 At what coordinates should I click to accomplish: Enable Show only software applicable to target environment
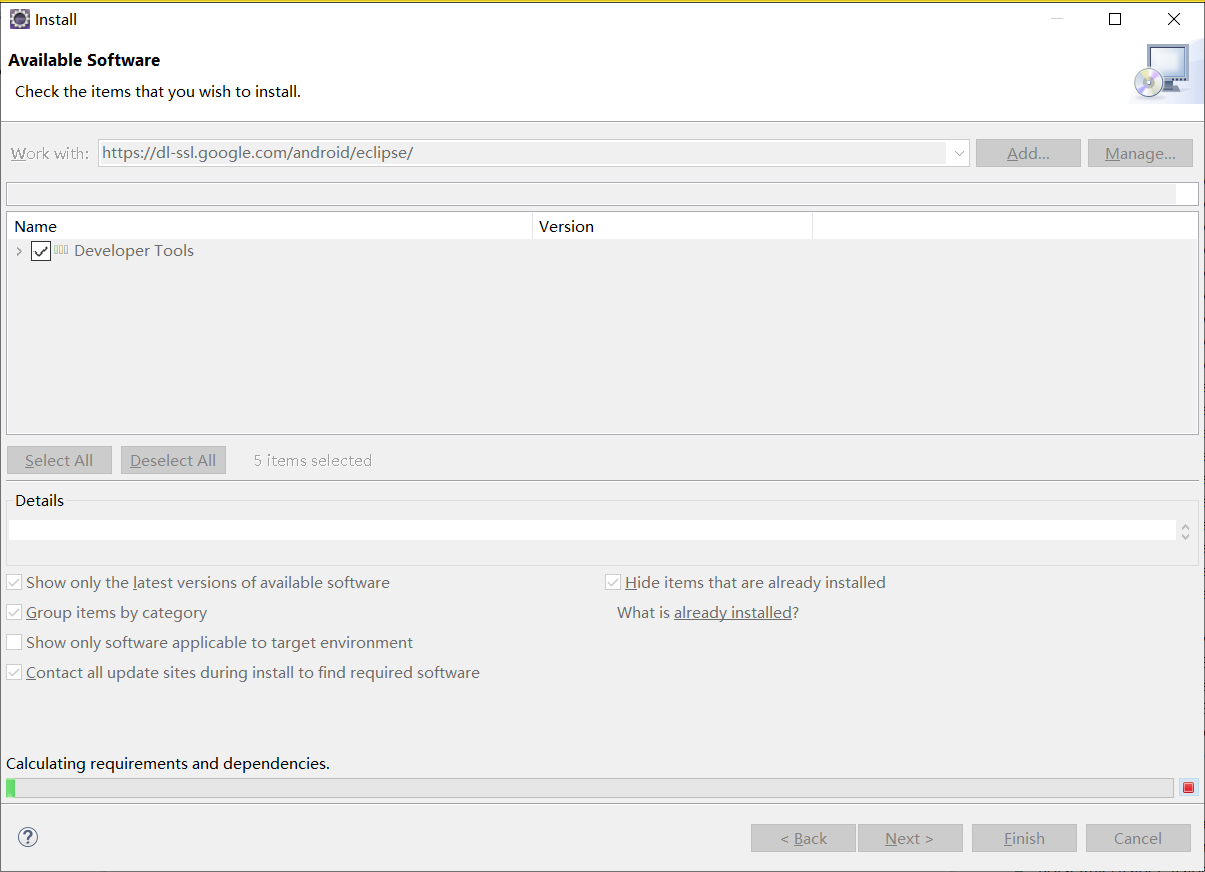click(x=14, y=642)
